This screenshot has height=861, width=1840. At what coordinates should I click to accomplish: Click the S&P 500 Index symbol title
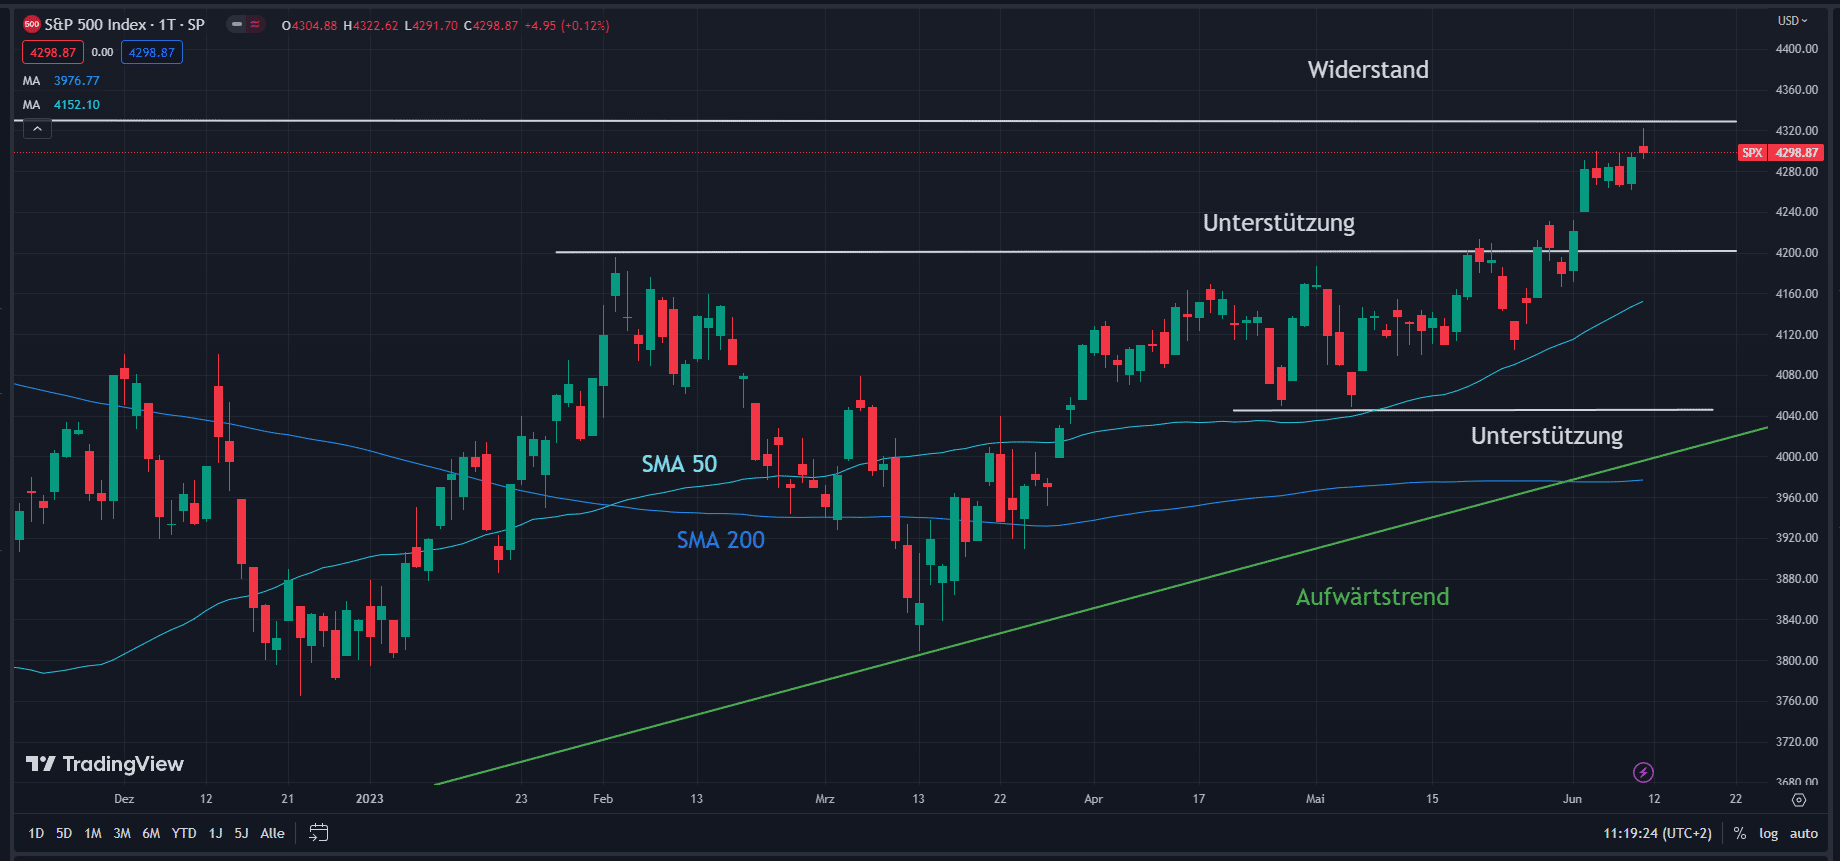[x=125, y=25]
